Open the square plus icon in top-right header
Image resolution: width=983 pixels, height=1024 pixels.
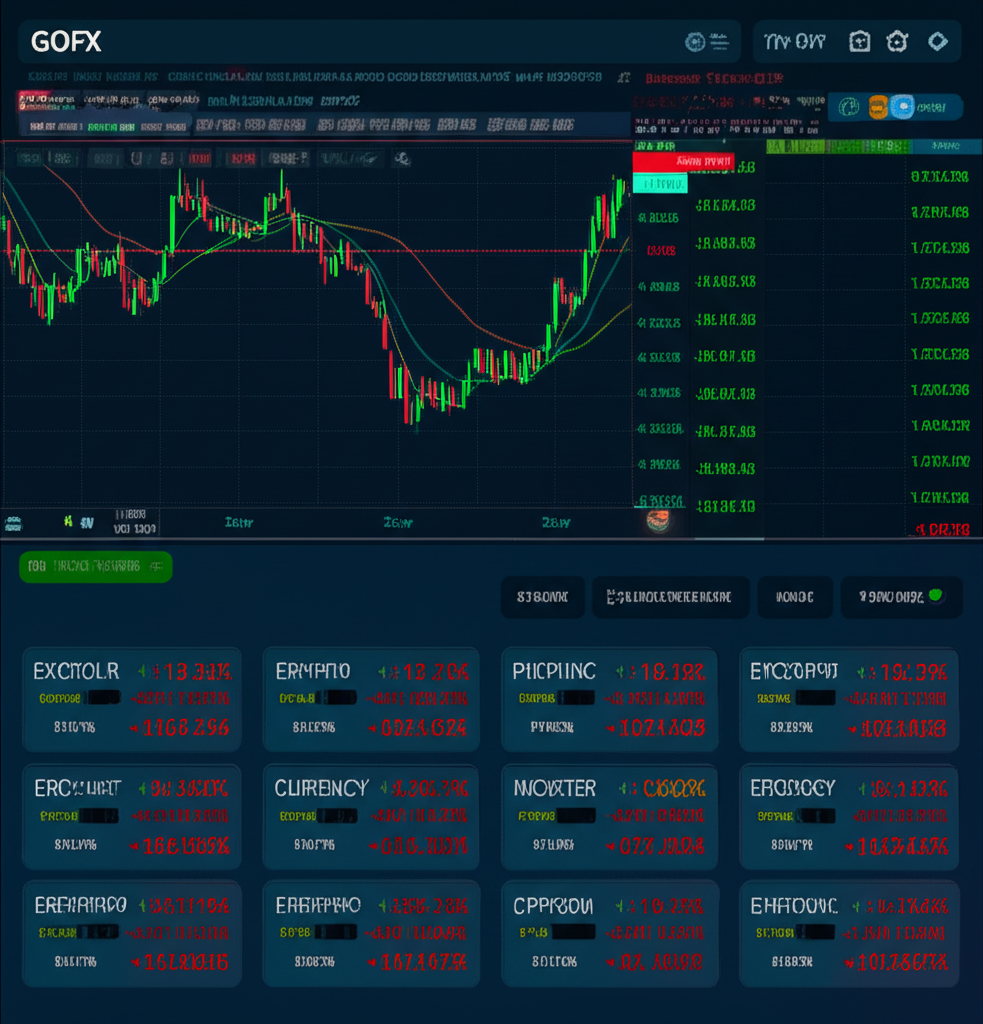859,41
